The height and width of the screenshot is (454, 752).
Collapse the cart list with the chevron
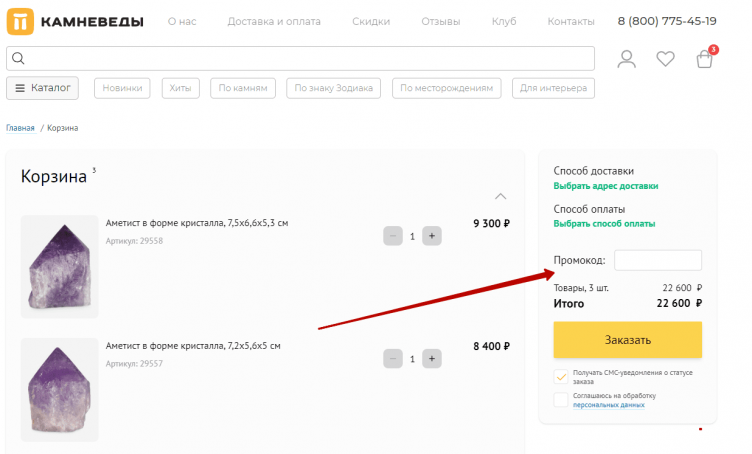(501, 196)
